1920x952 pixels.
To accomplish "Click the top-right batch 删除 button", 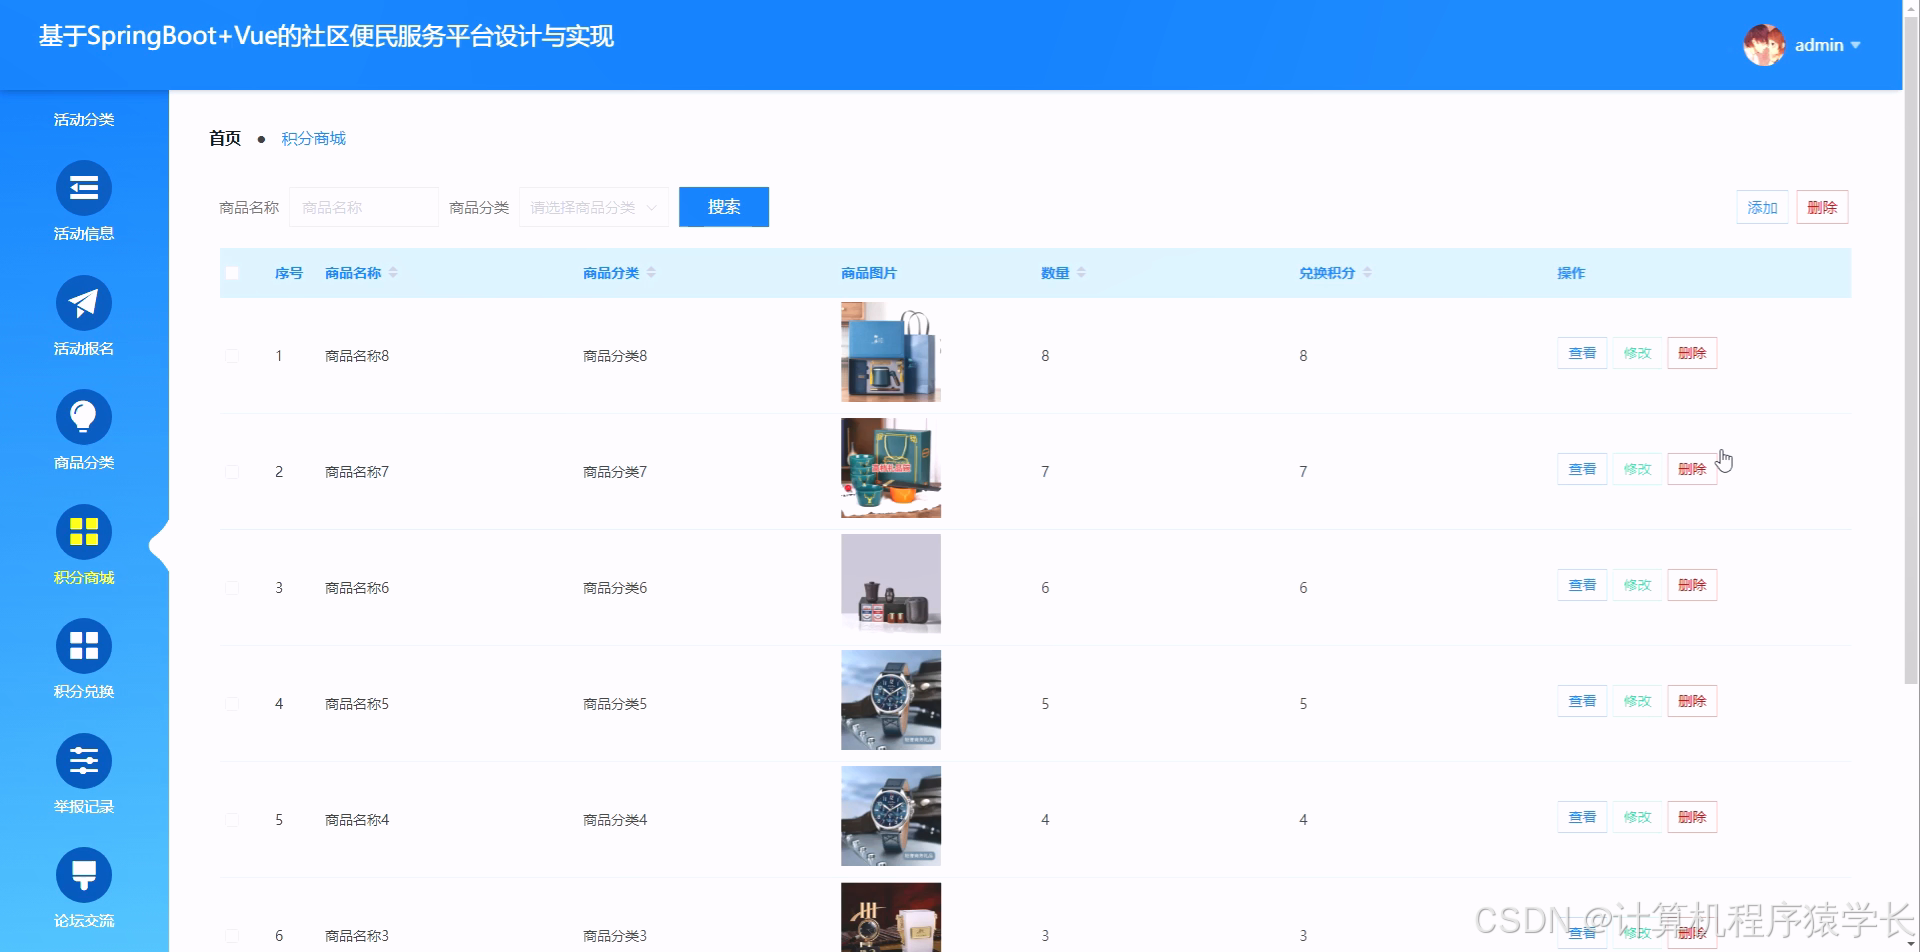I will click(1822, 207).
